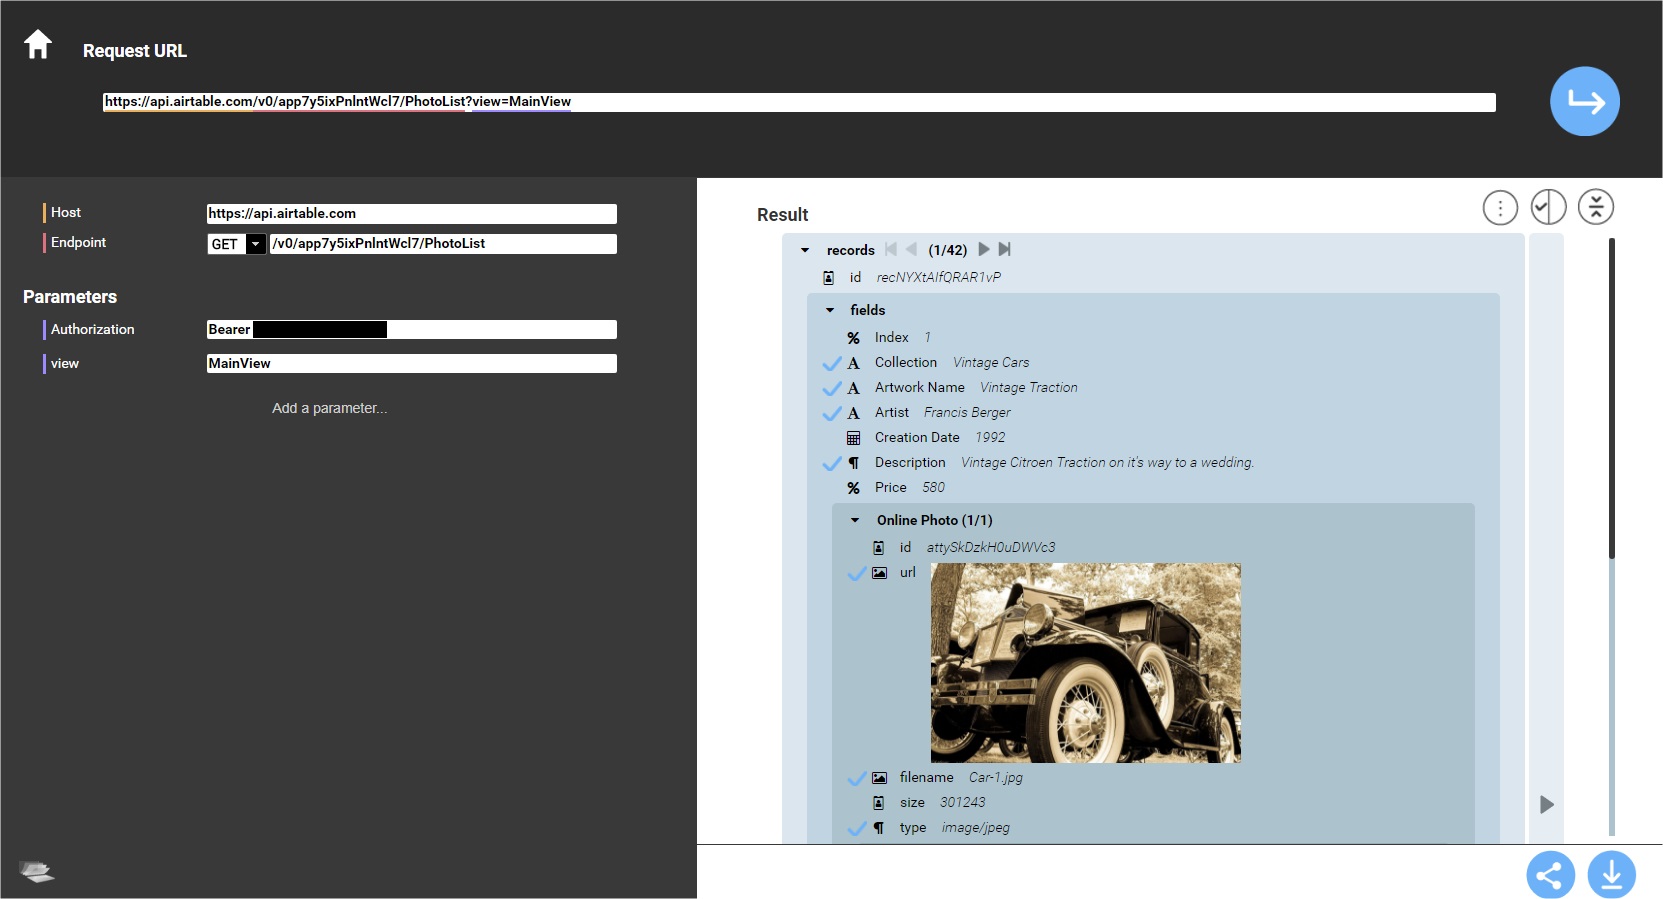Go to the home screen icon

[x=38, y=44]
